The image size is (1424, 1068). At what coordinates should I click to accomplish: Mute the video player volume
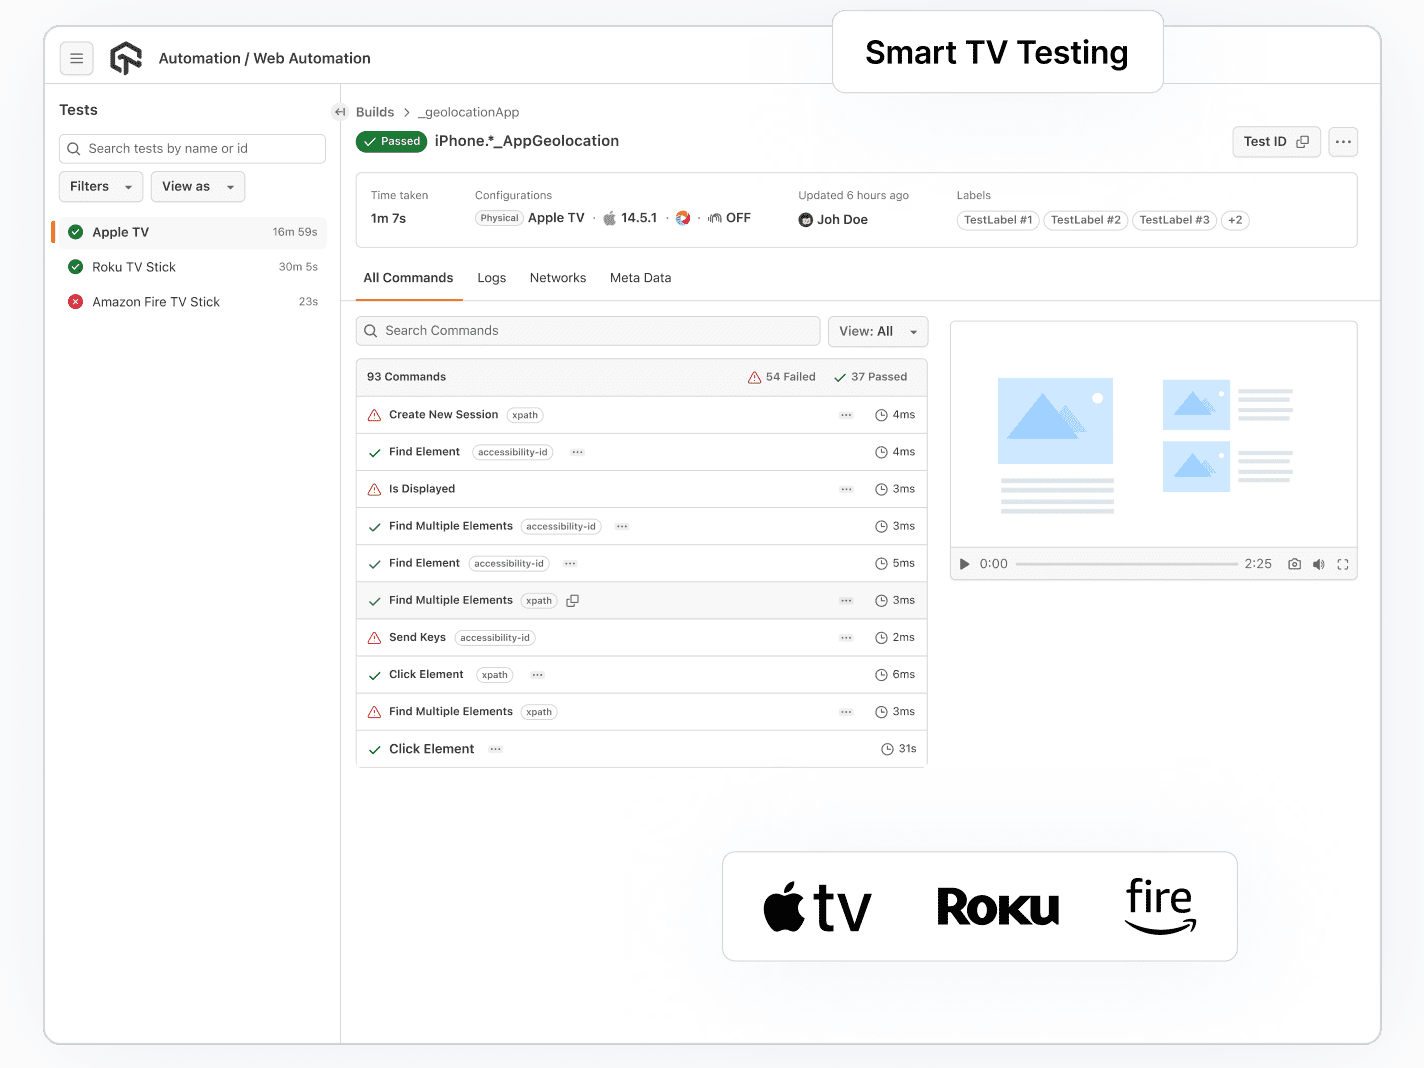[1318, 564]
